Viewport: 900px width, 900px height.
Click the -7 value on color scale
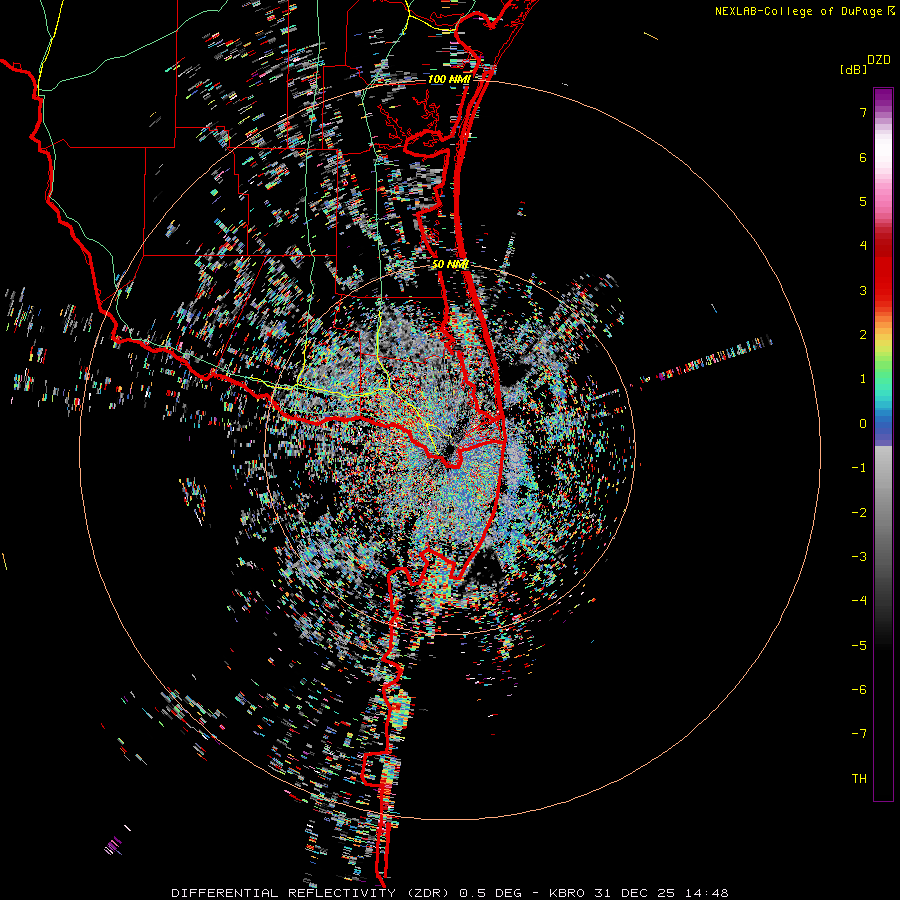[x=859, y=734]
